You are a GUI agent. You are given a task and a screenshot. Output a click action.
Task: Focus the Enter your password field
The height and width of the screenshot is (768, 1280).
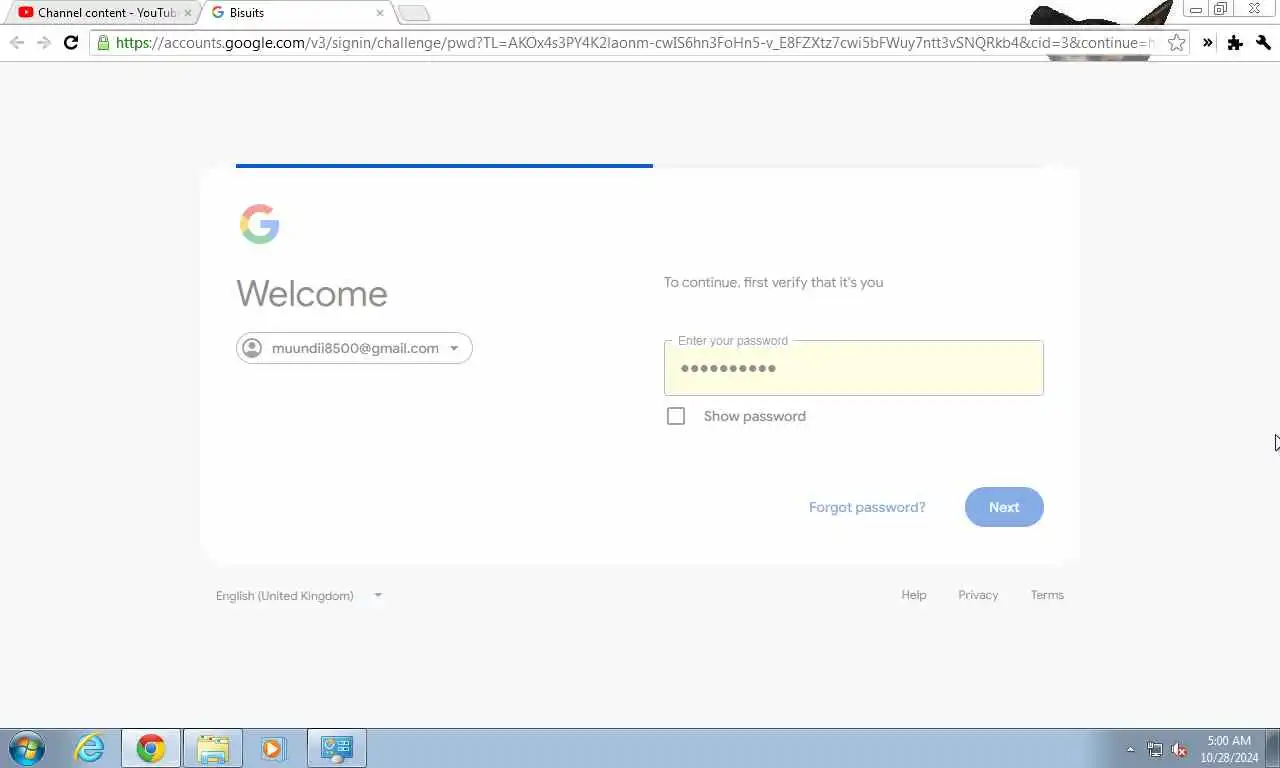click(854, 368)
